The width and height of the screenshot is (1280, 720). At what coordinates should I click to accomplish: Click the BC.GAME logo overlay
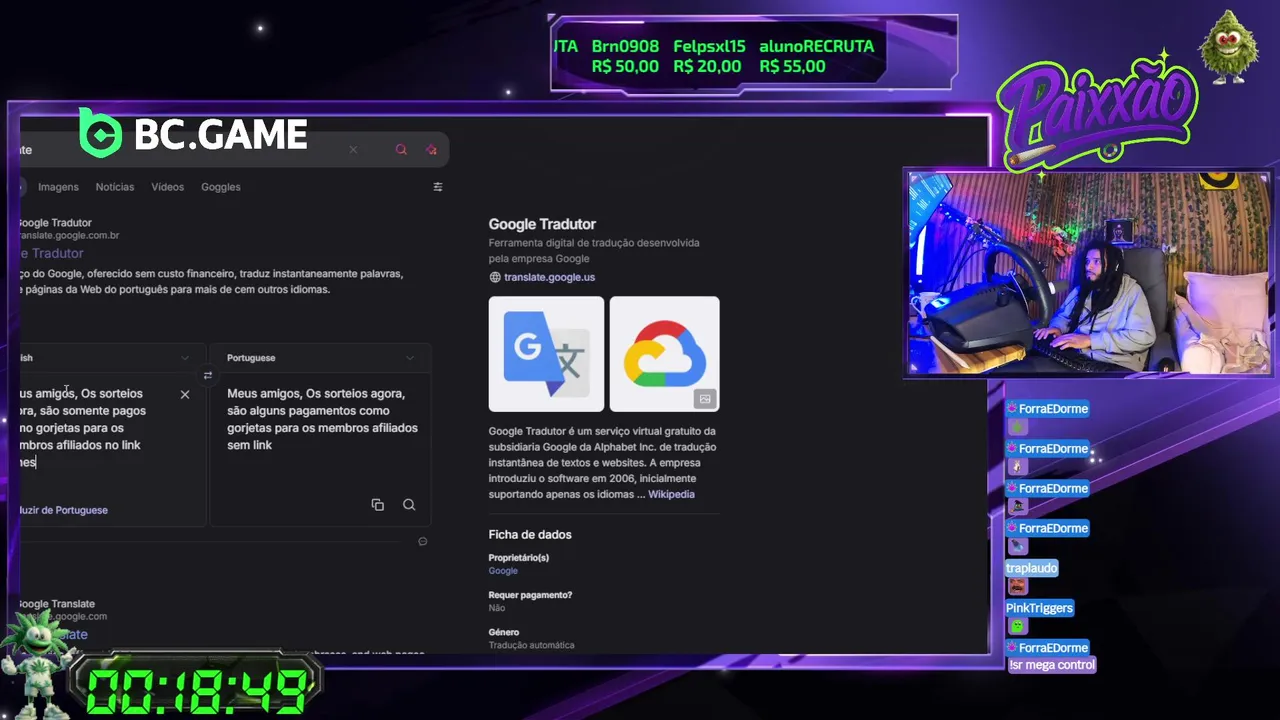[x=193, y=134]
